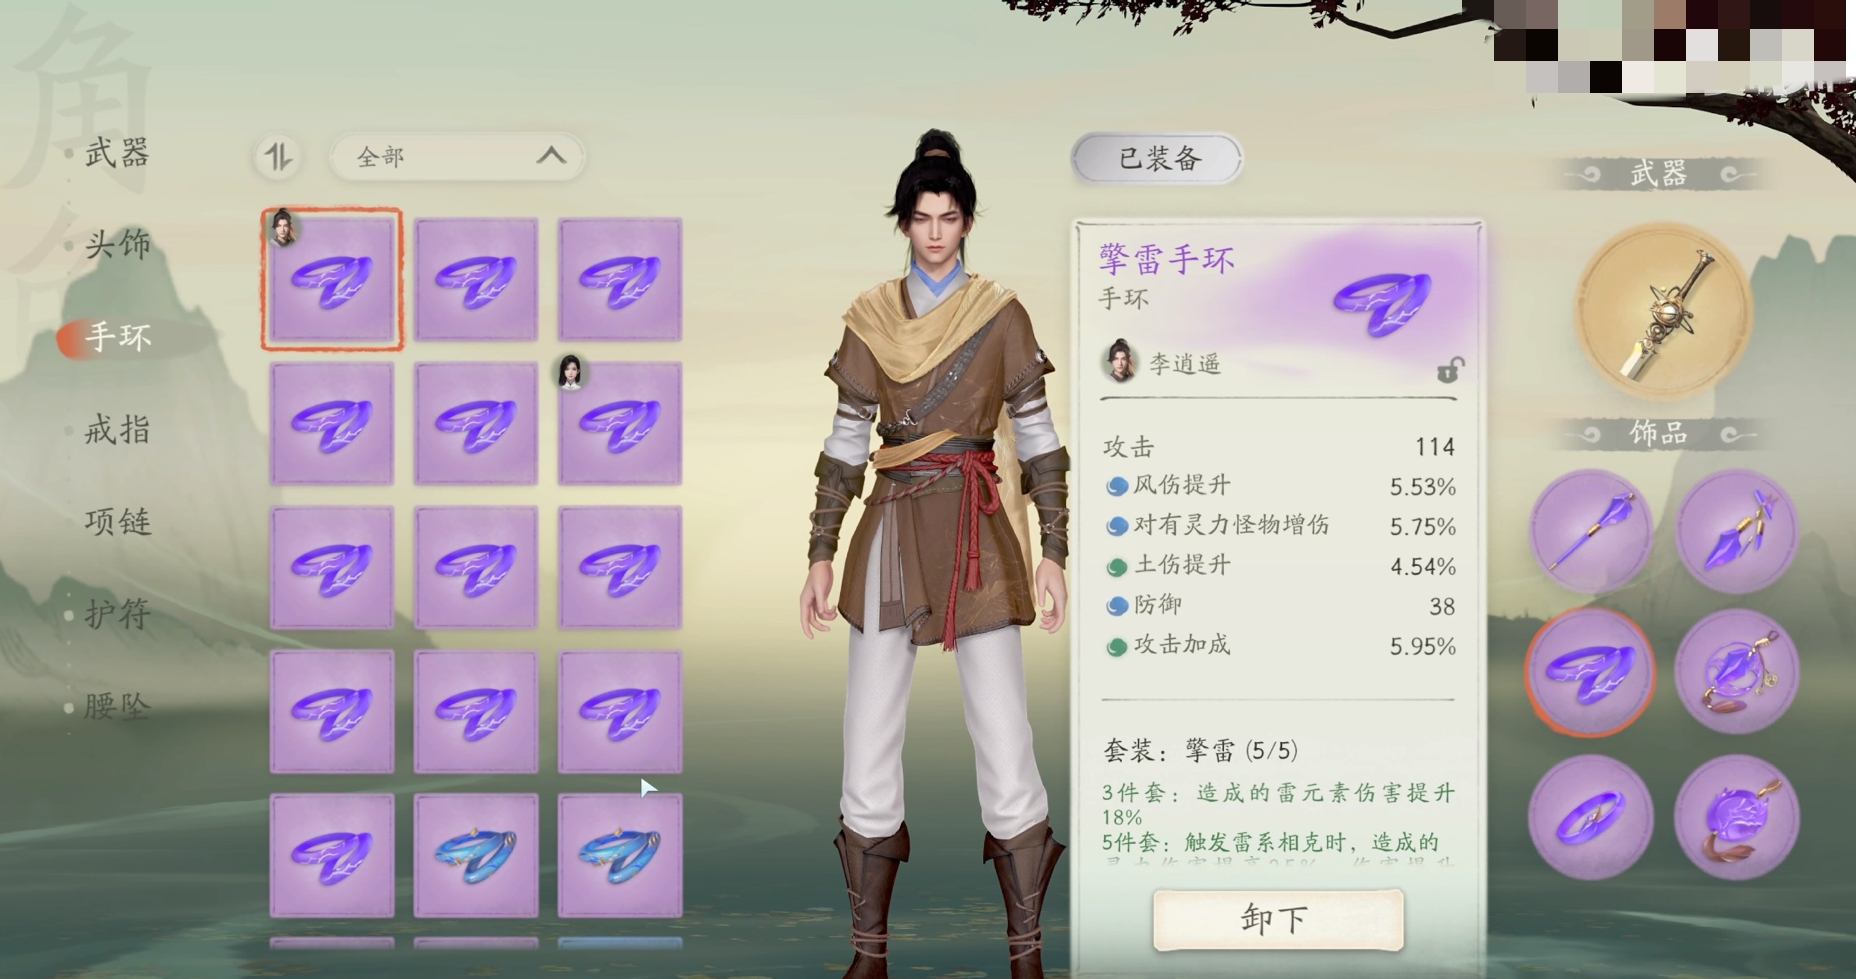Image resolution: width=1856 pixels, height=979 pixels.
Task: Select first blue bracelet in inventory
Action: (x=476, y=855)
